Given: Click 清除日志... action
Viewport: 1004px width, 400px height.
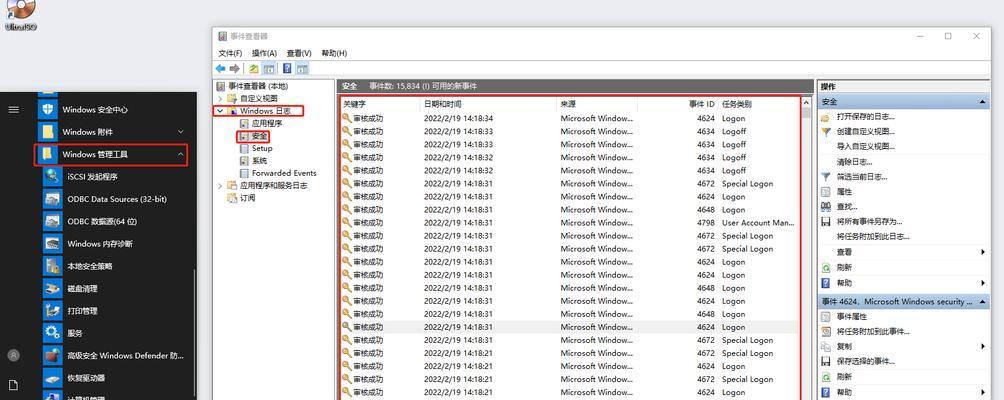Looking at the screenshot, I should coord(854,161).
